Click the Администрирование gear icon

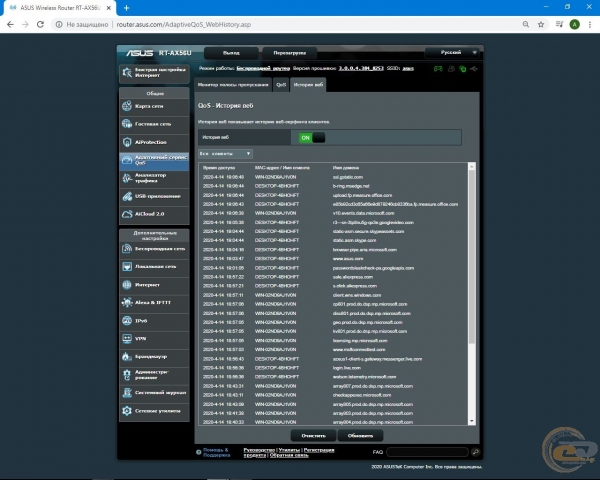(x=127, y=375)
